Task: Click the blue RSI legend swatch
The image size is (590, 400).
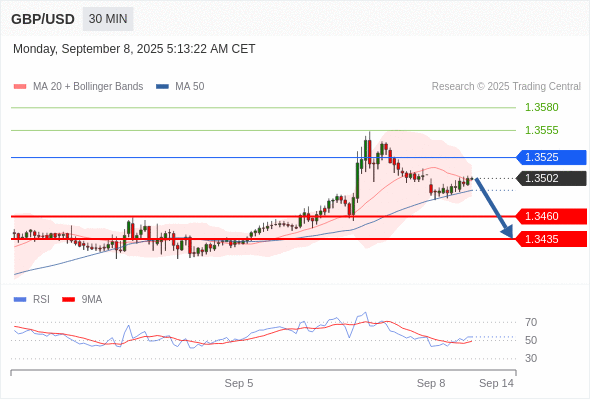Action: (20, 300)
